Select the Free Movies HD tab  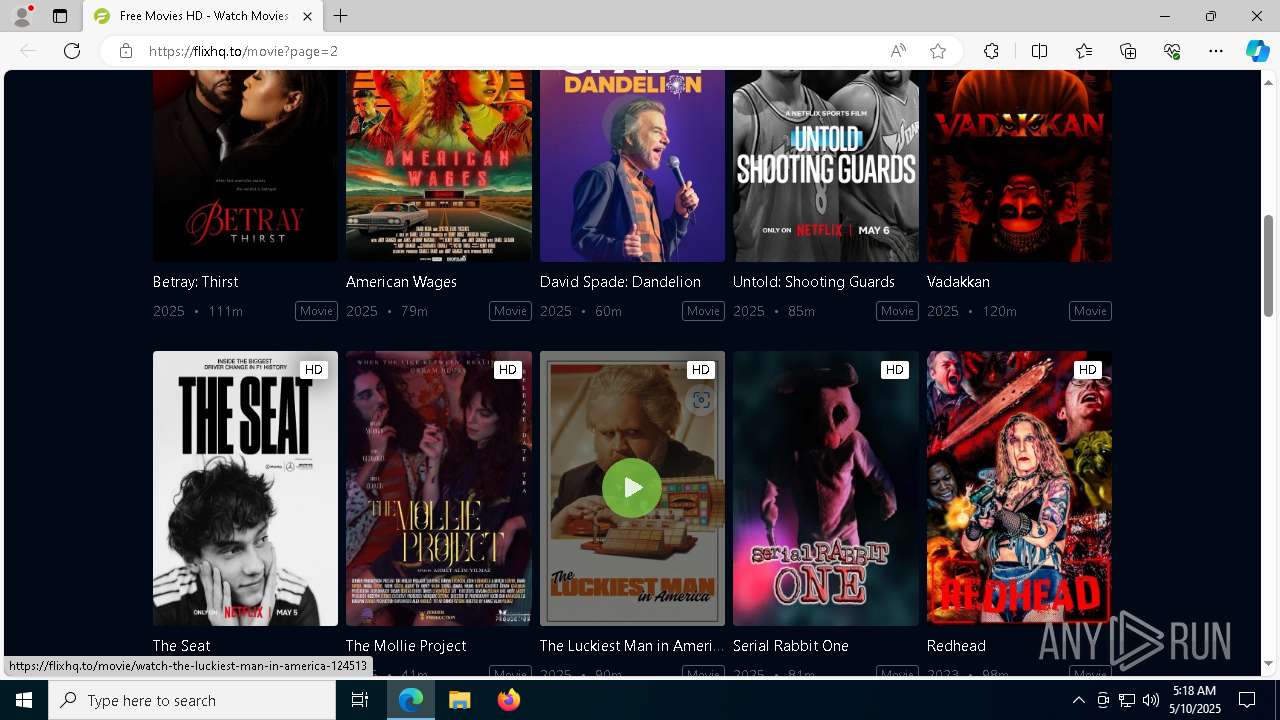tap(202, 16)
